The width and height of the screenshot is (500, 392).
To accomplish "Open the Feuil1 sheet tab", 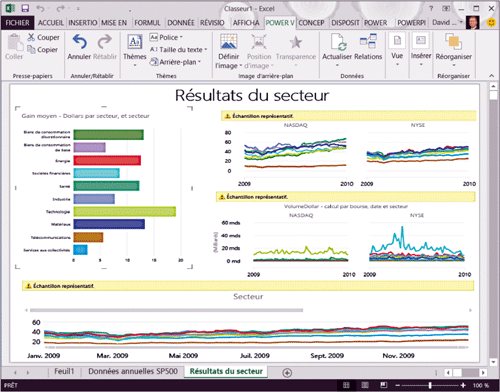I will (x=64, y=371).
